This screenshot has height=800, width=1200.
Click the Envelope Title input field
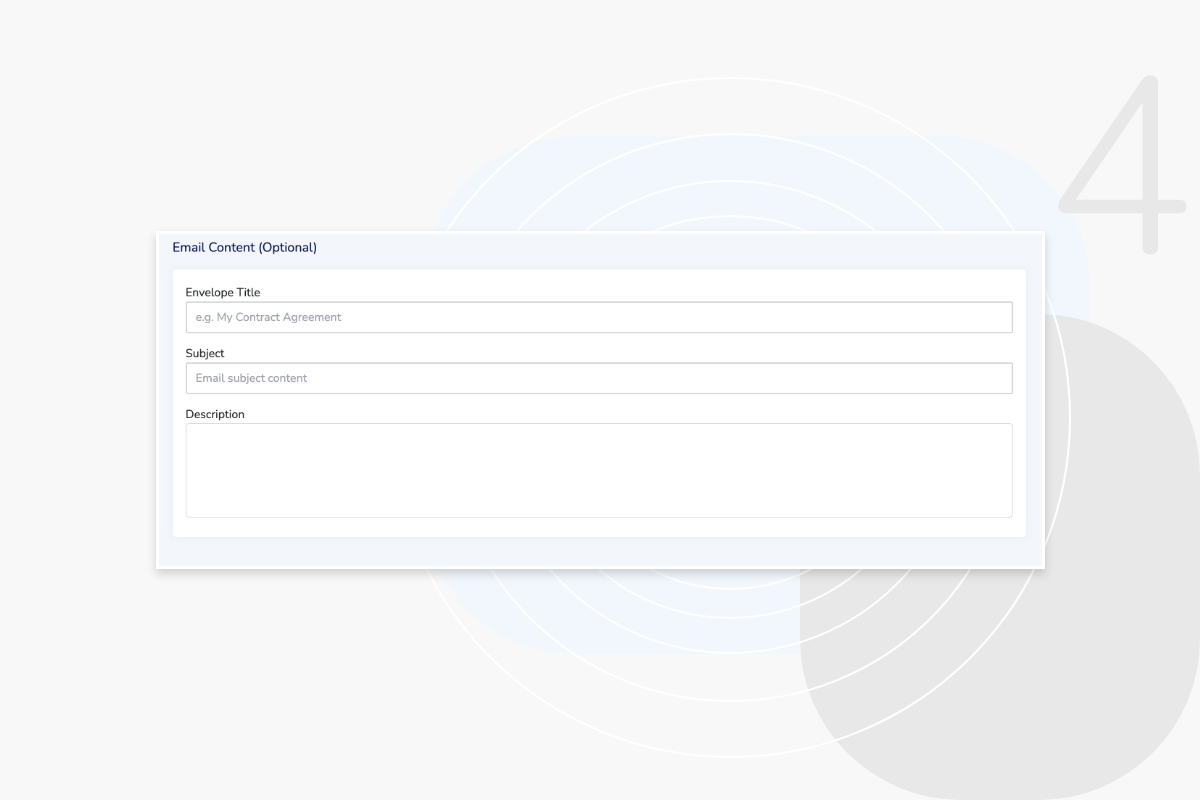click(x=599, y=317)
